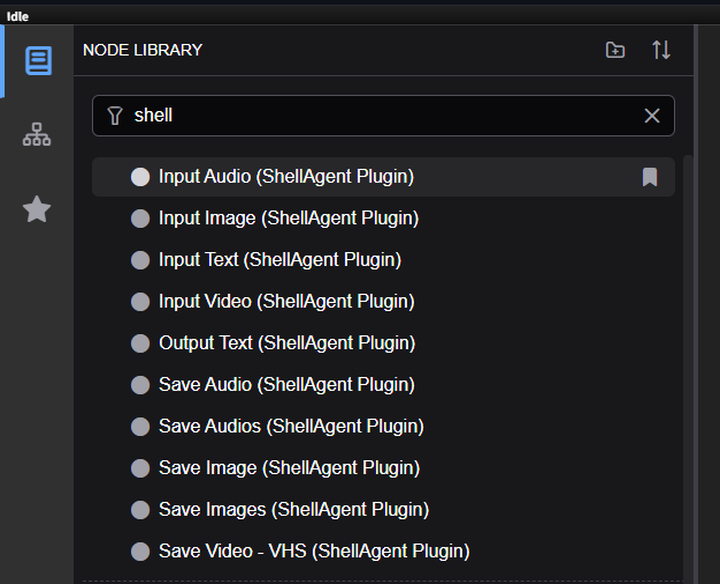This screenshot has width=720, height=584.
Task: Click the circle icon beside Input Image
Action: (140, 219)
